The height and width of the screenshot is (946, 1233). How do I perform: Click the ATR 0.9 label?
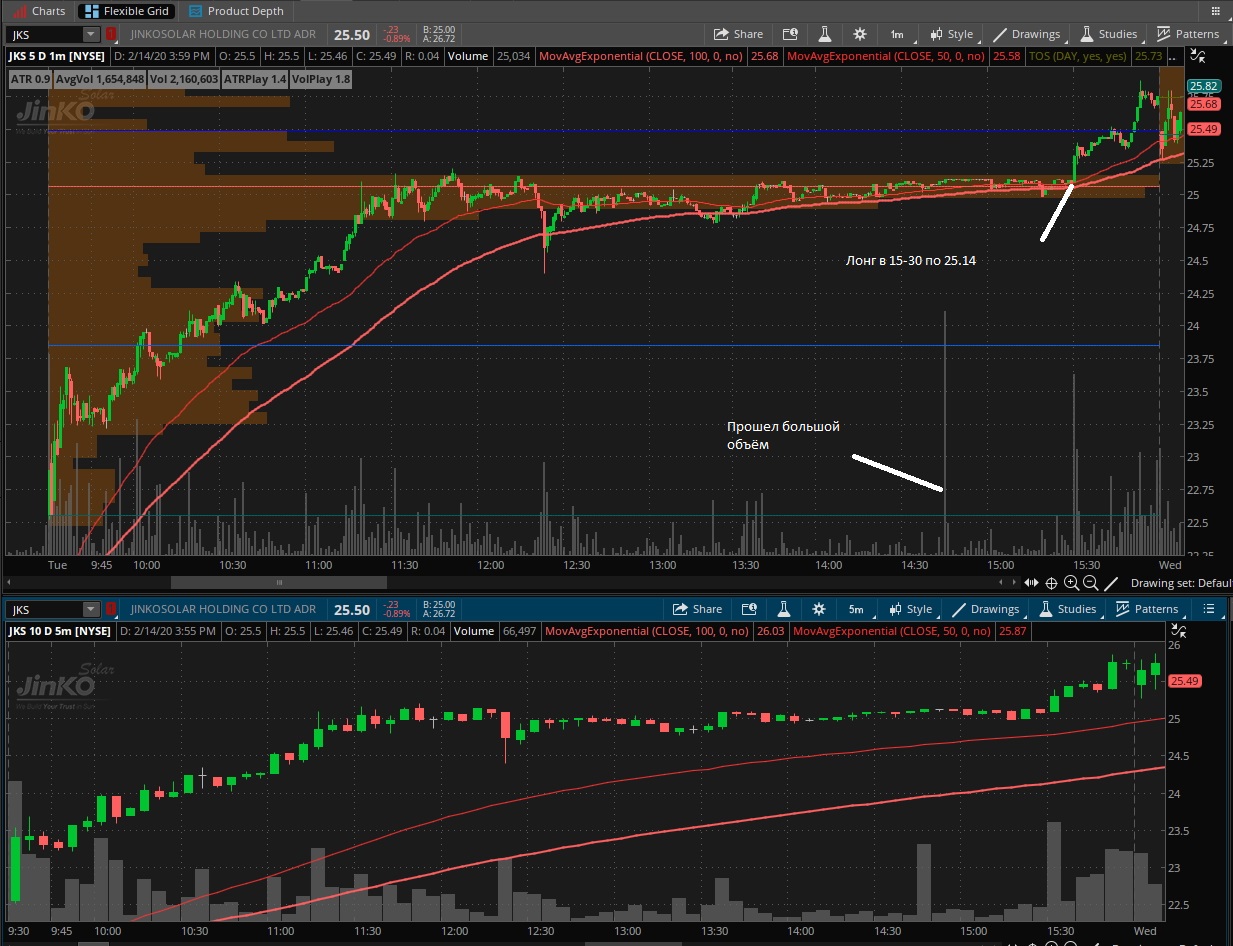(x=29, y=78)
